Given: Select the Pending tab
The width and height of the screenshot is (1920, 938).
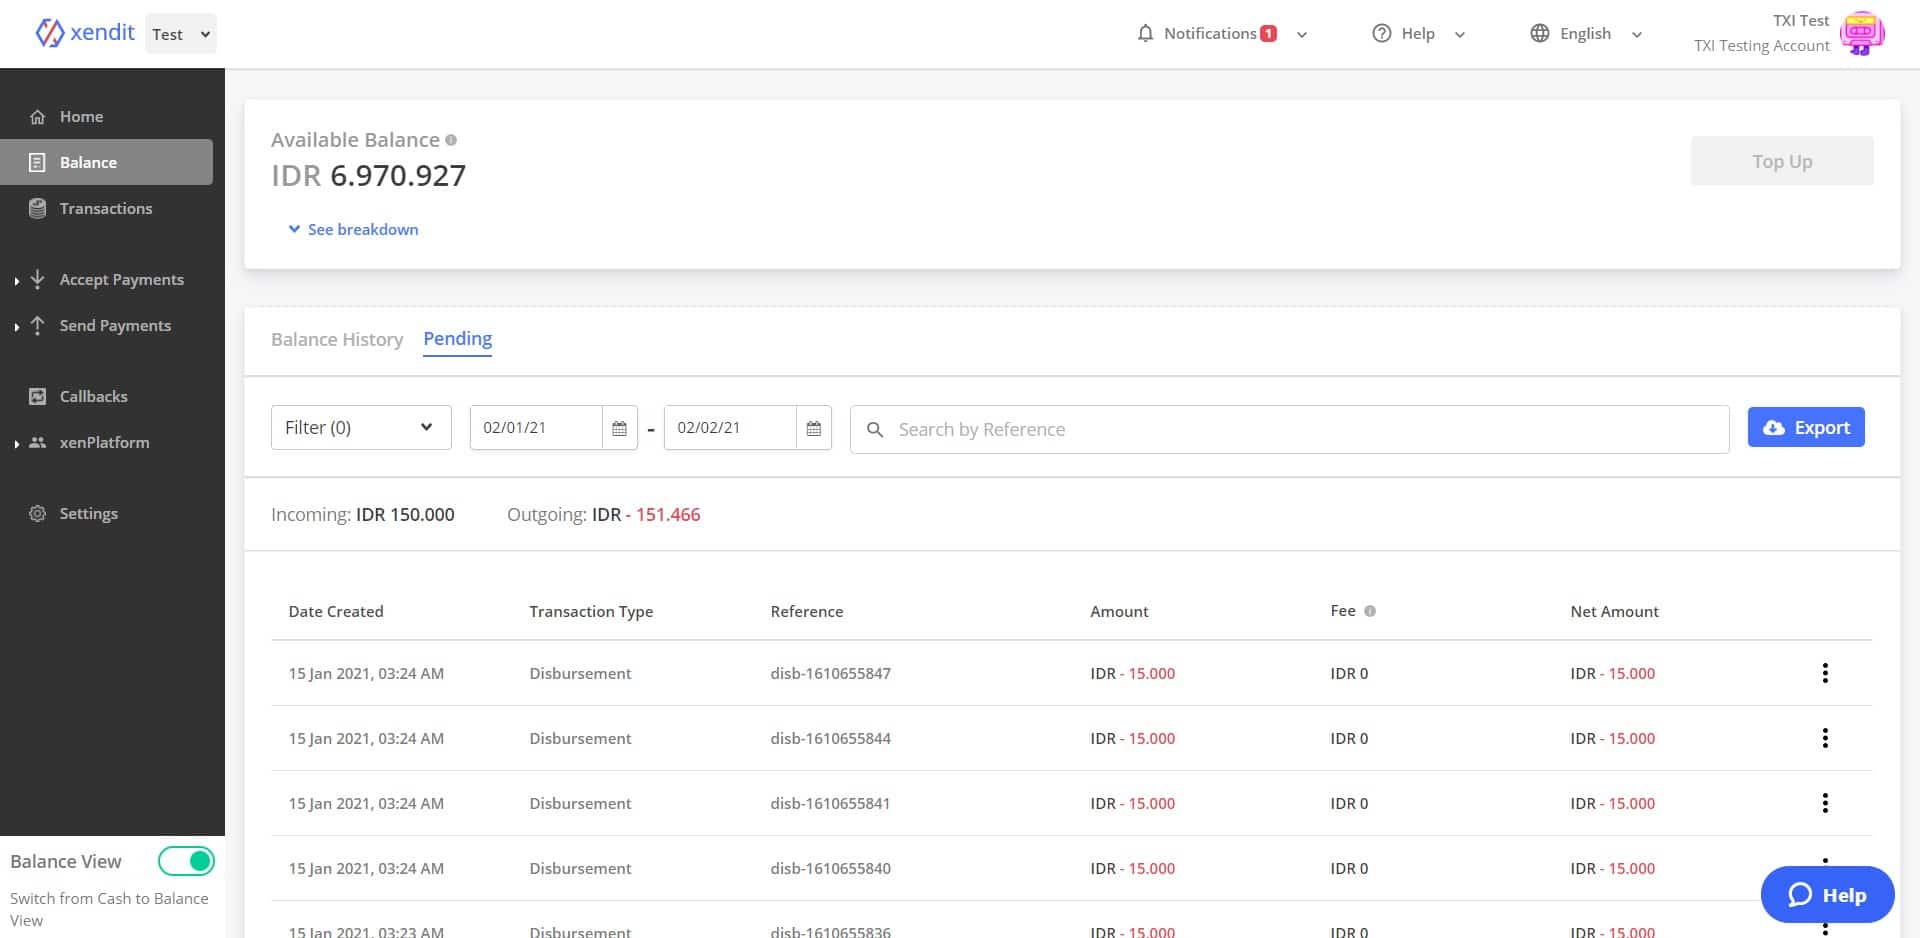Looking at the screenshot, I should pos(457,339).
